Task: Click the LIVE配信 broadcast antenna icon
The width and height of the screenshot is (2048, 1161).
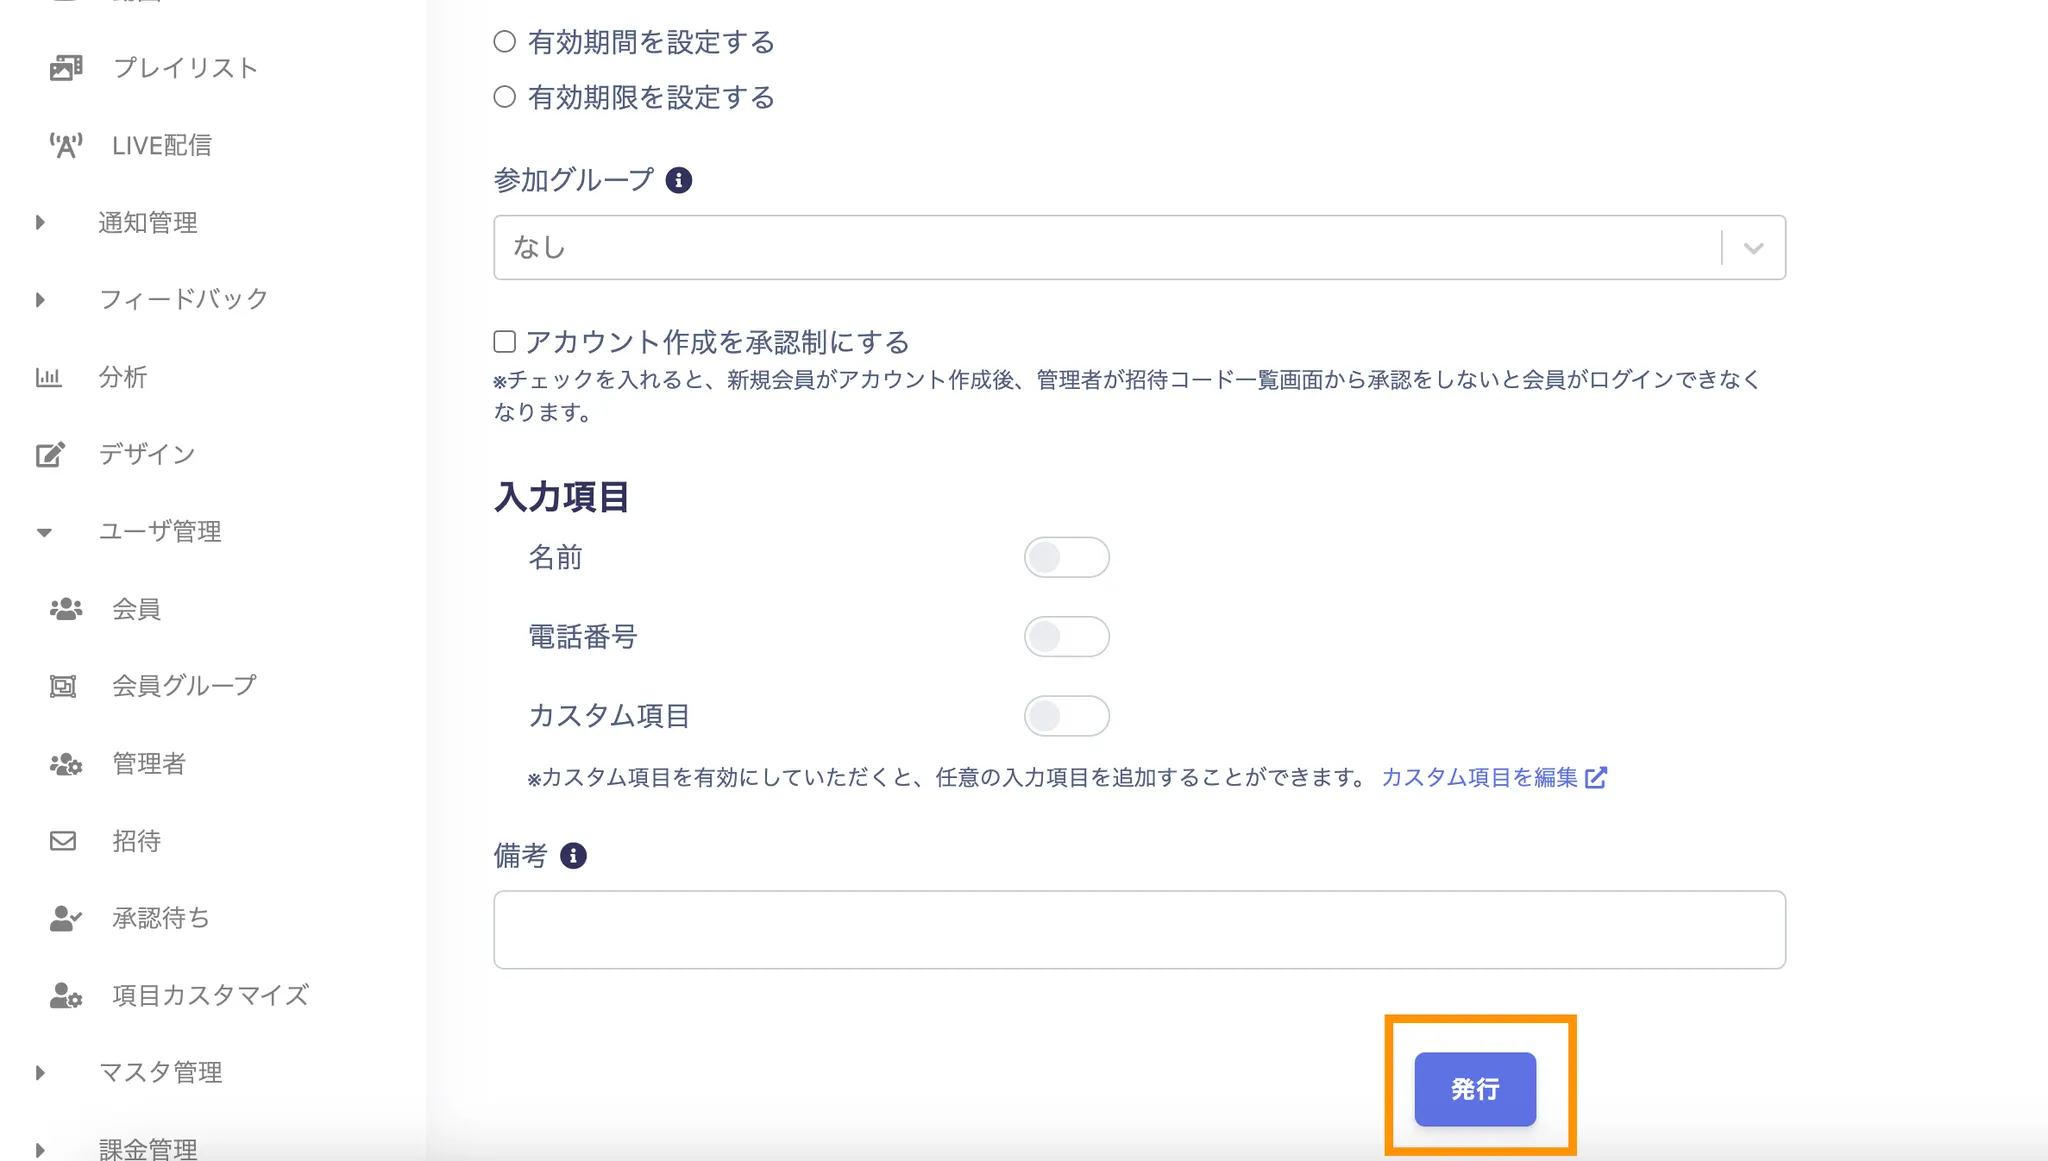Action: pos(66,146)
